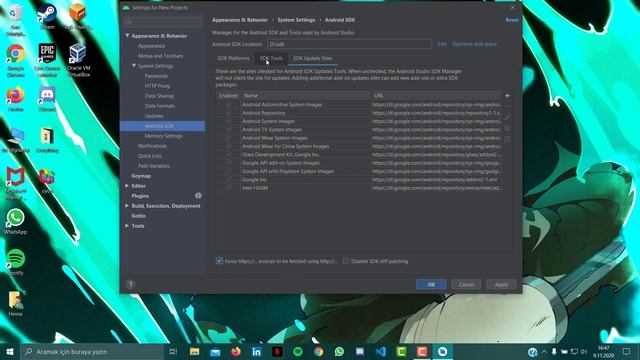Collapse System Settings tree arrow
Screen dimensions: 640x360
point(133,66)
